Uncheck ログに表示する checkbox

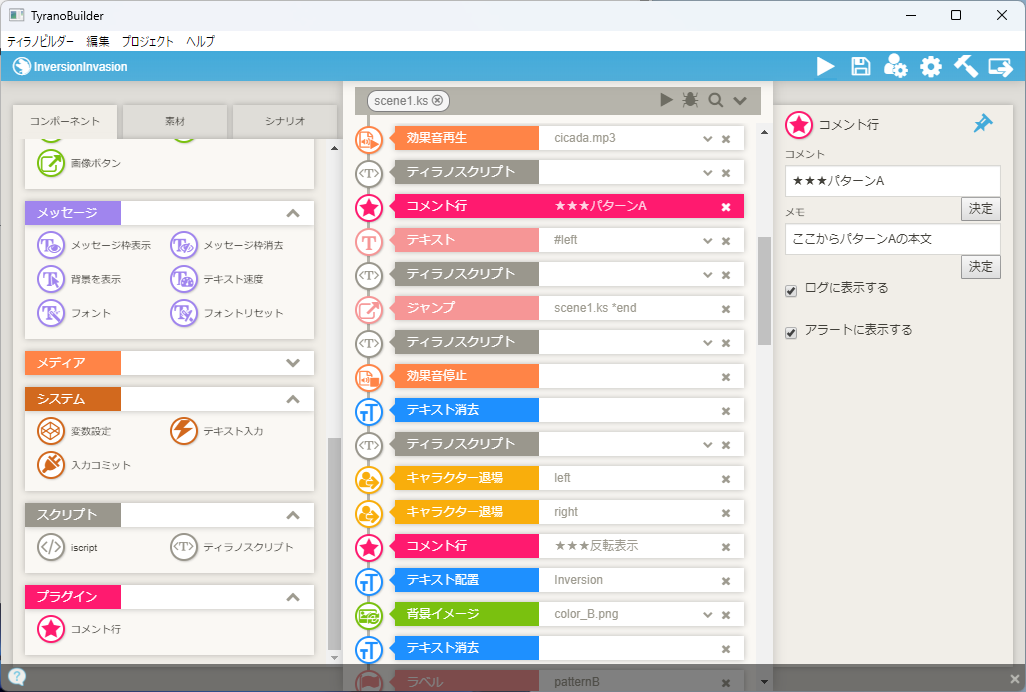tap(792, 291)
